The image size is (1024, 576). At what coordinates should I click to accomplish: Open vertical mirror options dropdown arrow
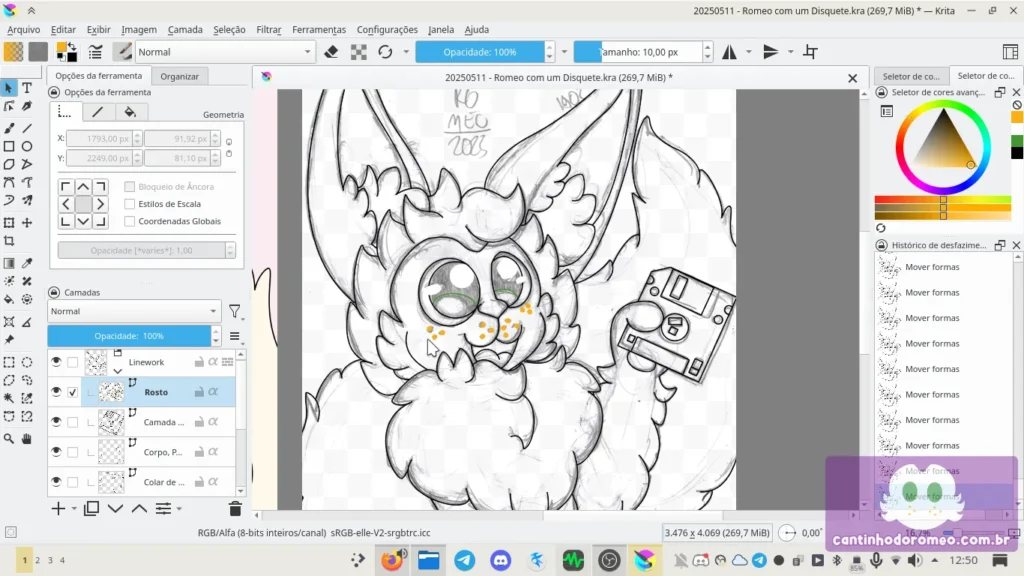(790, 52)
